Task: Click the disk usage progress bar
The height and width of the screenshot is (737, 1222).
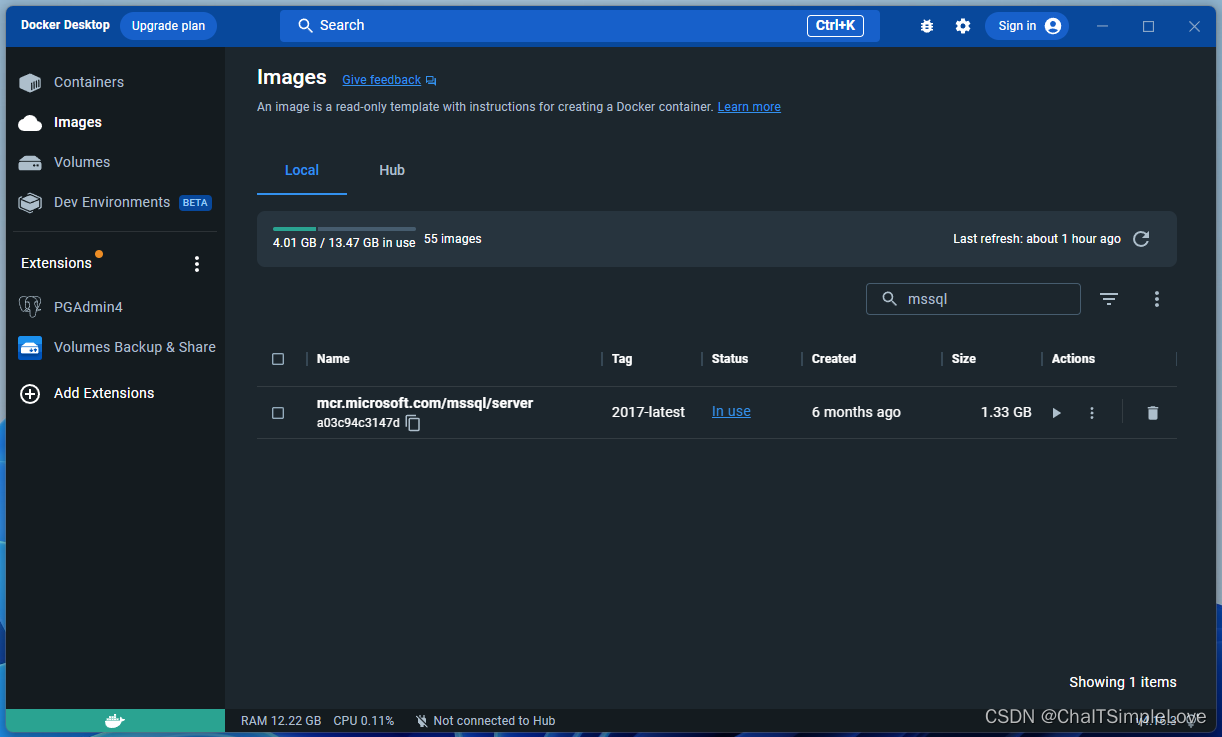Action: pyautogui.click(x=344, y=229)
